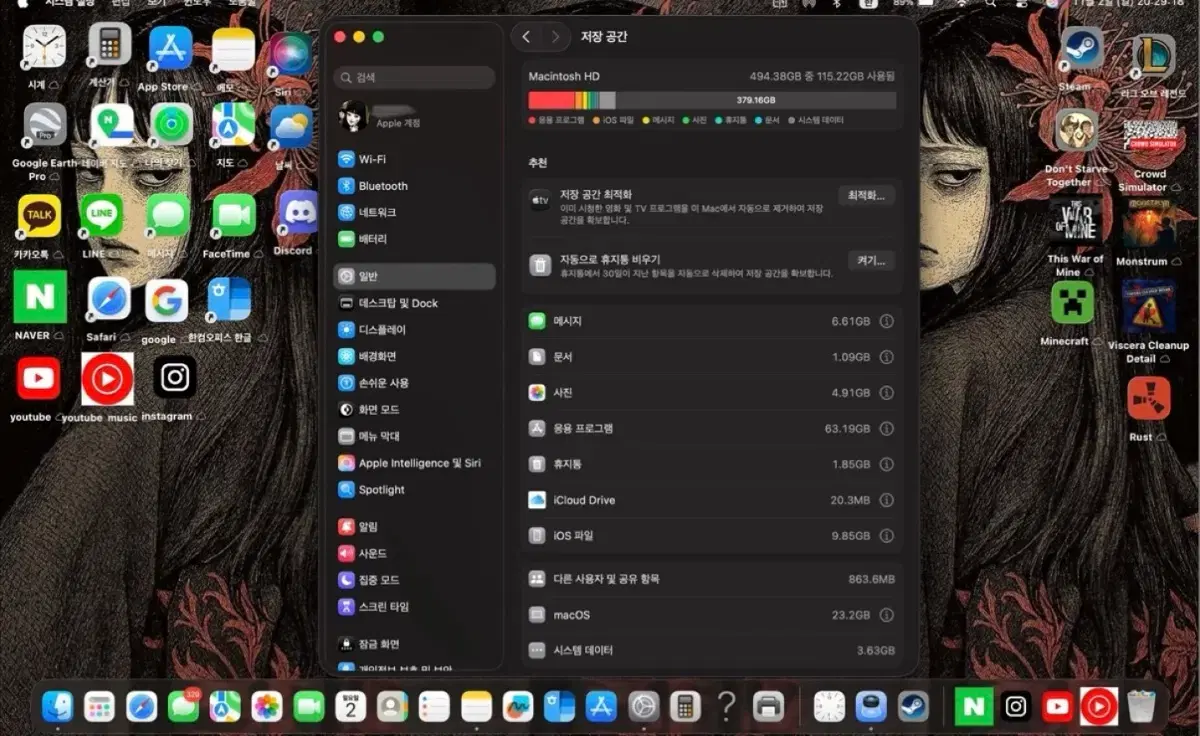
Task: Open 배경화면 settings pane
Action: pos(414,356)
